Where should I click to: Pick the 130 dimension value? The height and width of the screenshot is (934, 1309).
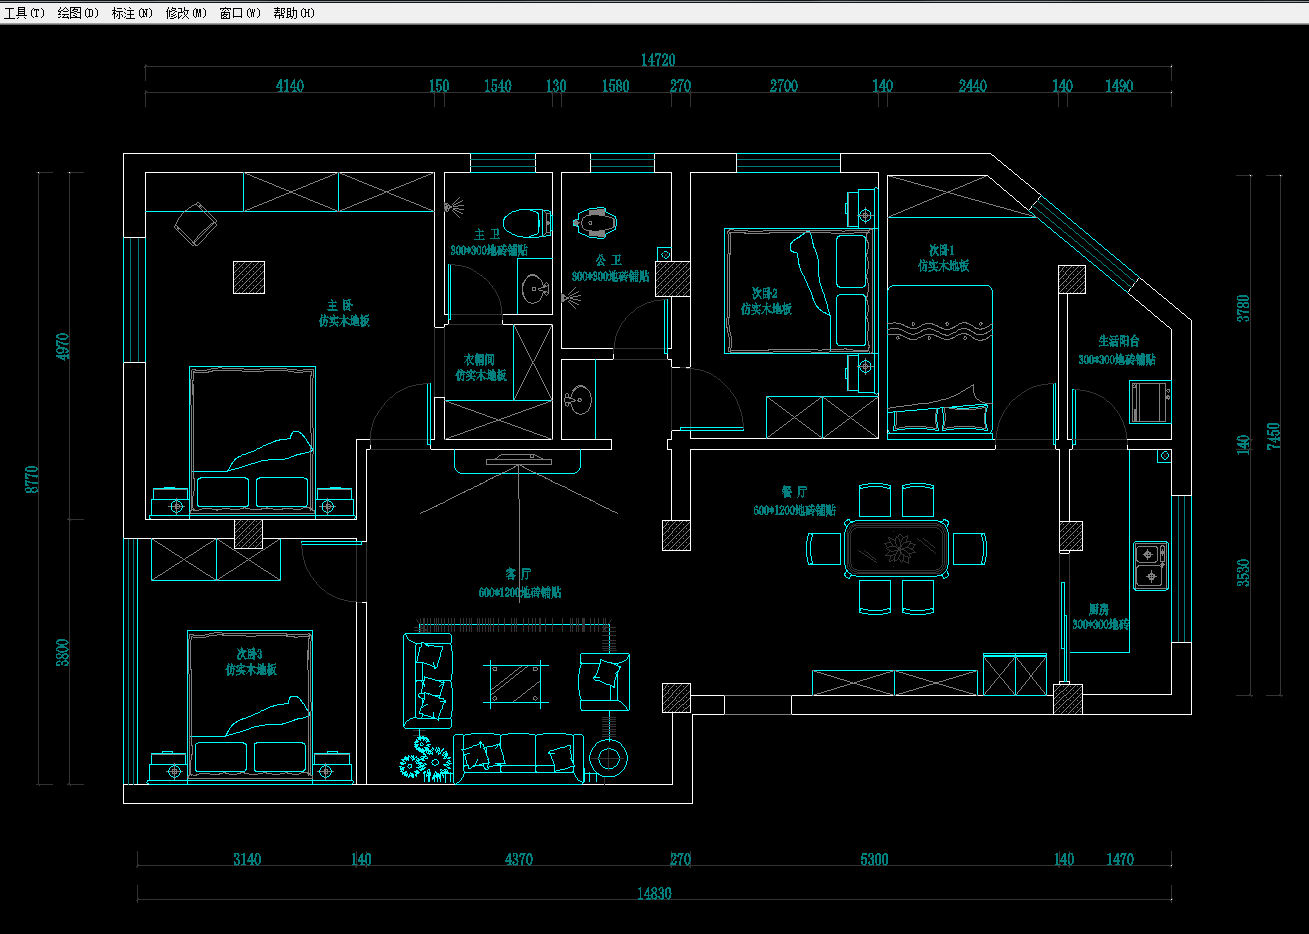(556, 86)
